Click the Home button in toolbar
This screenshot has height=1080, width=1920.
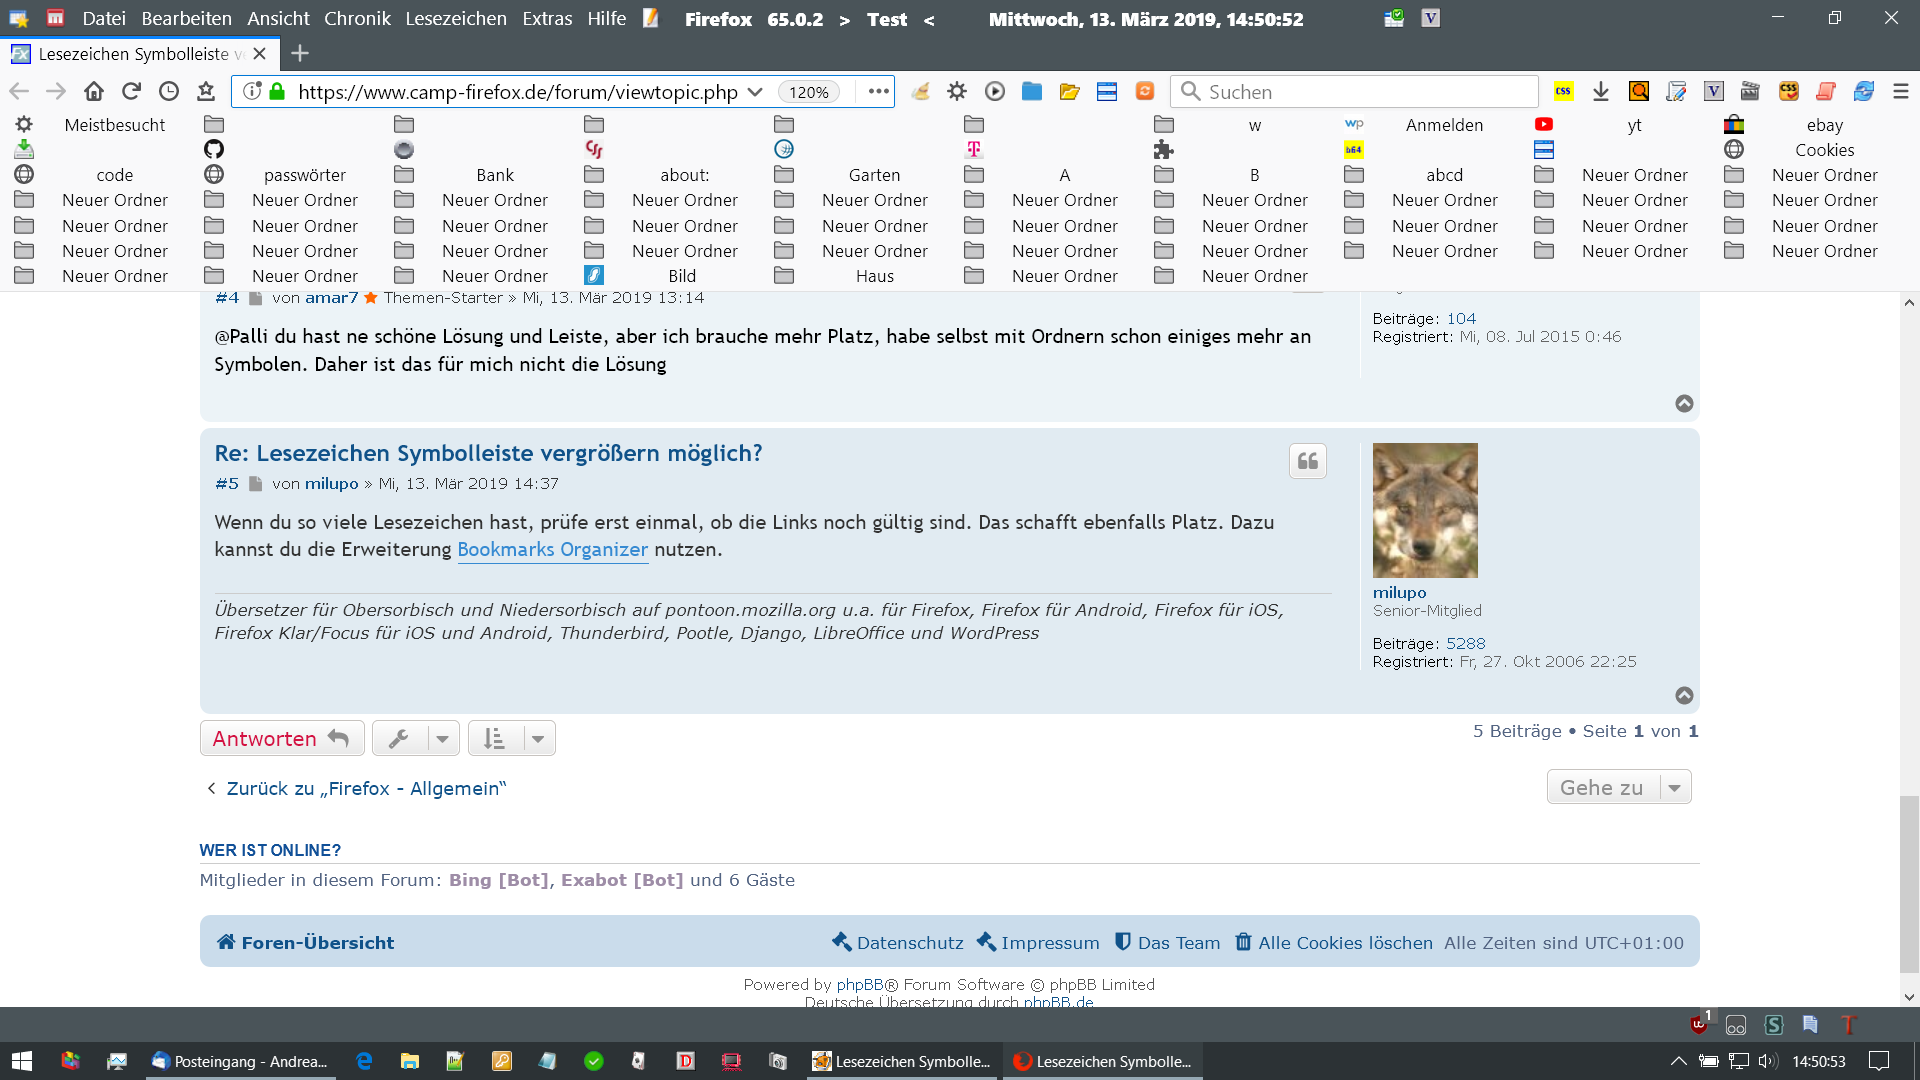click(94, 92)
